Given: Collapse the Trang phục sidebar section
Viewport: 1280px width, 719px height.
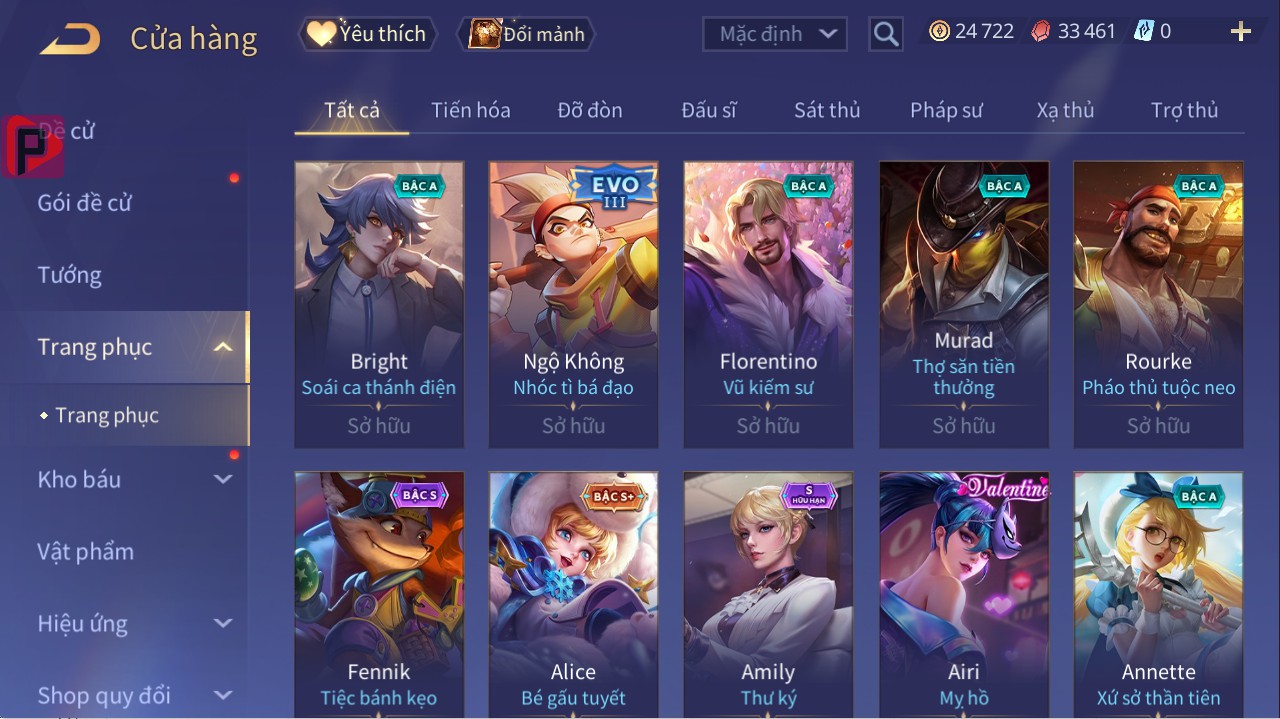Looking at the screenshot, I should click(x=223, y=347).
